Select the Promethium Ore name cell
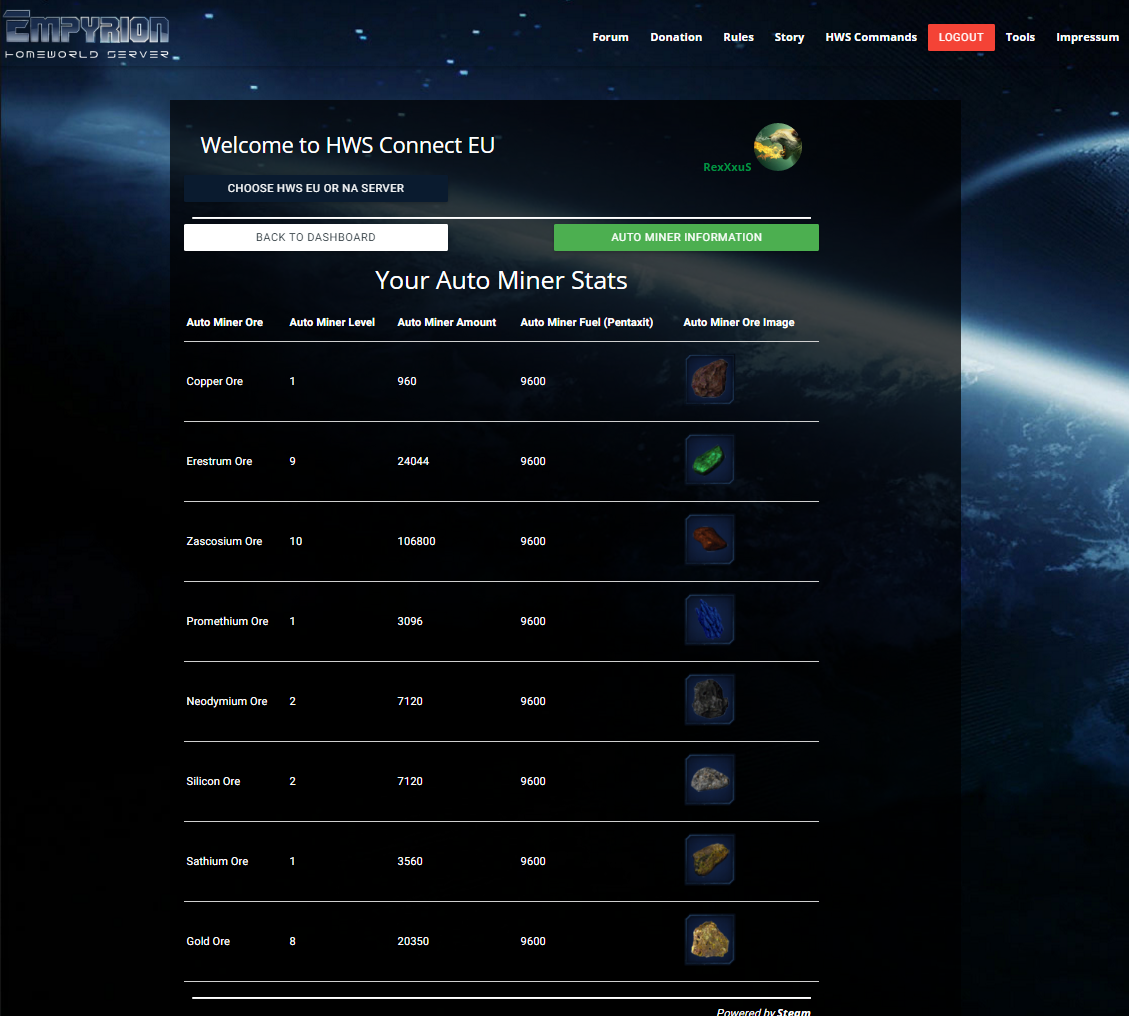This screenshot has height=1016, width=1129. [227, 621]
